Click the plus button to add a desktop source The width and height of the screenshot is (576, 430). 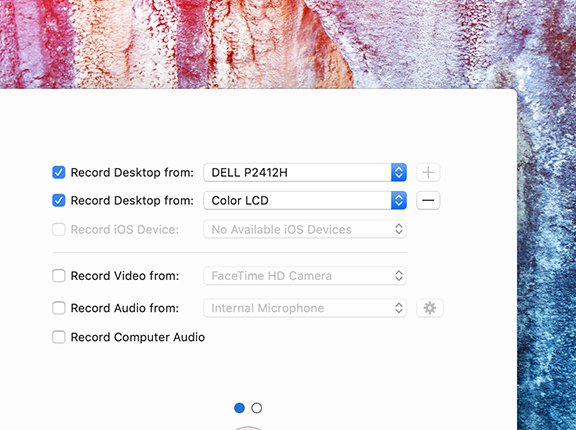(428, 172)
